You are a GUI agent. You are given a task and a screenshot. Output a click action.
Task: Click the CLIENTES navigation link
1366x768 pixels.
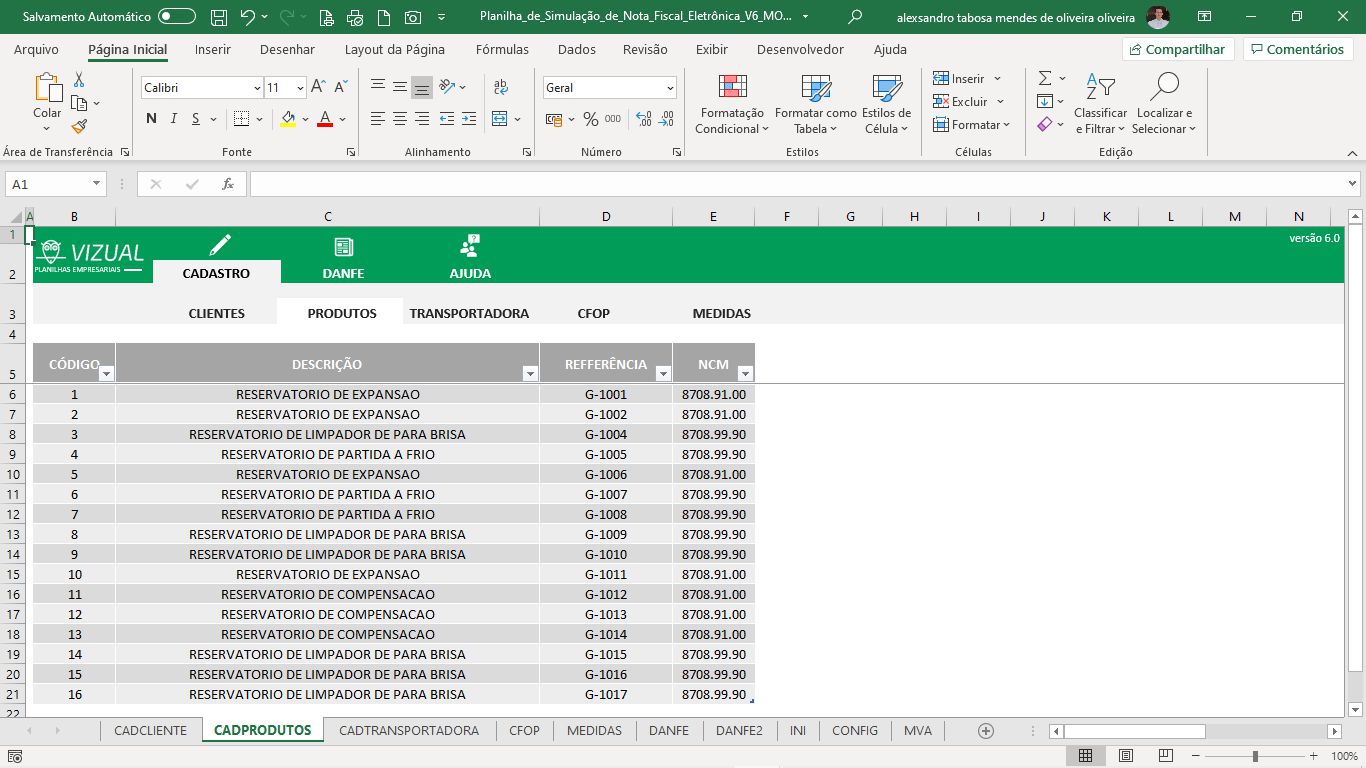point(216,313)
